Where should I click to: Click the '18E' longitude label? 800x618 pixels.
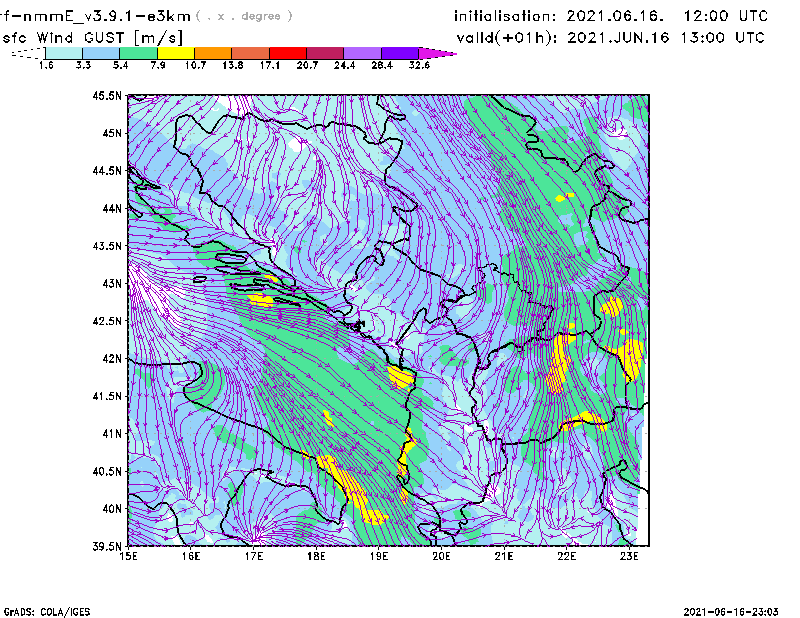pos(316,556)
